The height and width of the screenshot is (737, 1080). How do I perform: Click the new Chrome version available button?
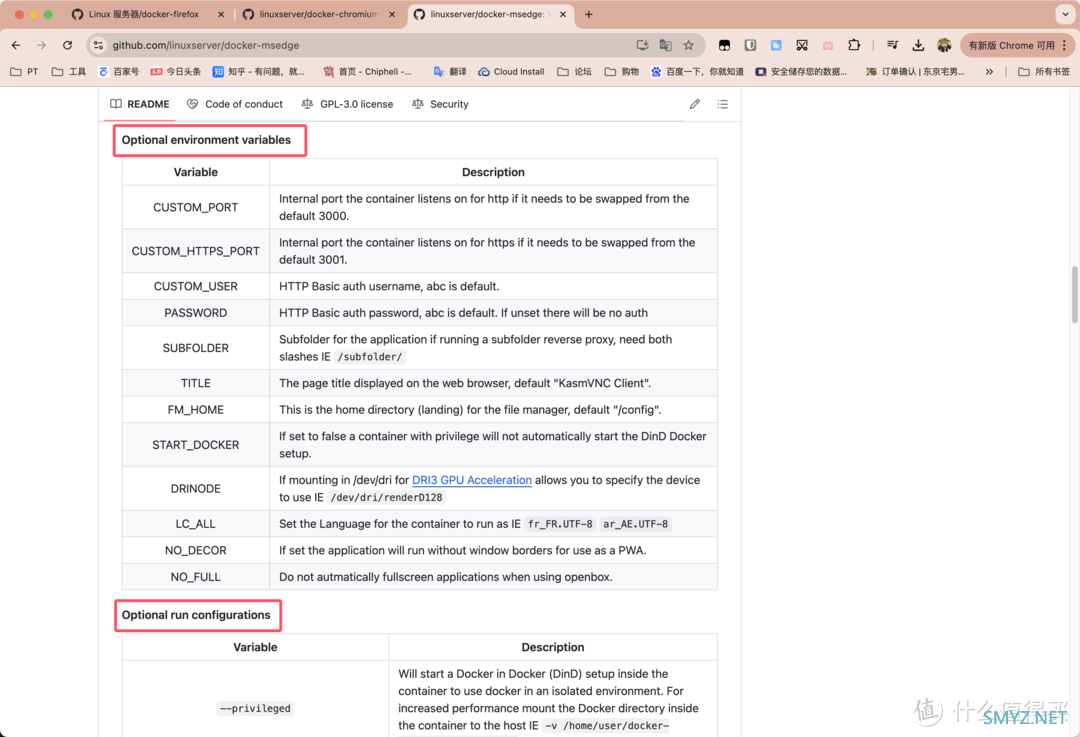pyautogui.click(x=1010, y=45)
